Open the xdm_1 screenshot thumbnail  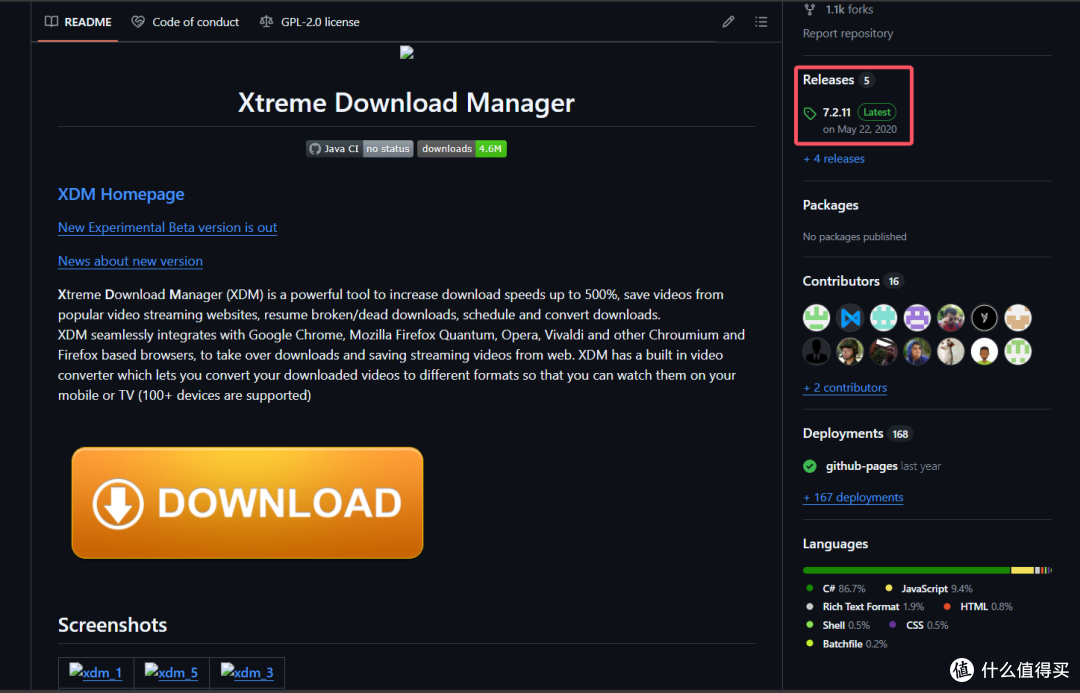click(x=96, y=673)
